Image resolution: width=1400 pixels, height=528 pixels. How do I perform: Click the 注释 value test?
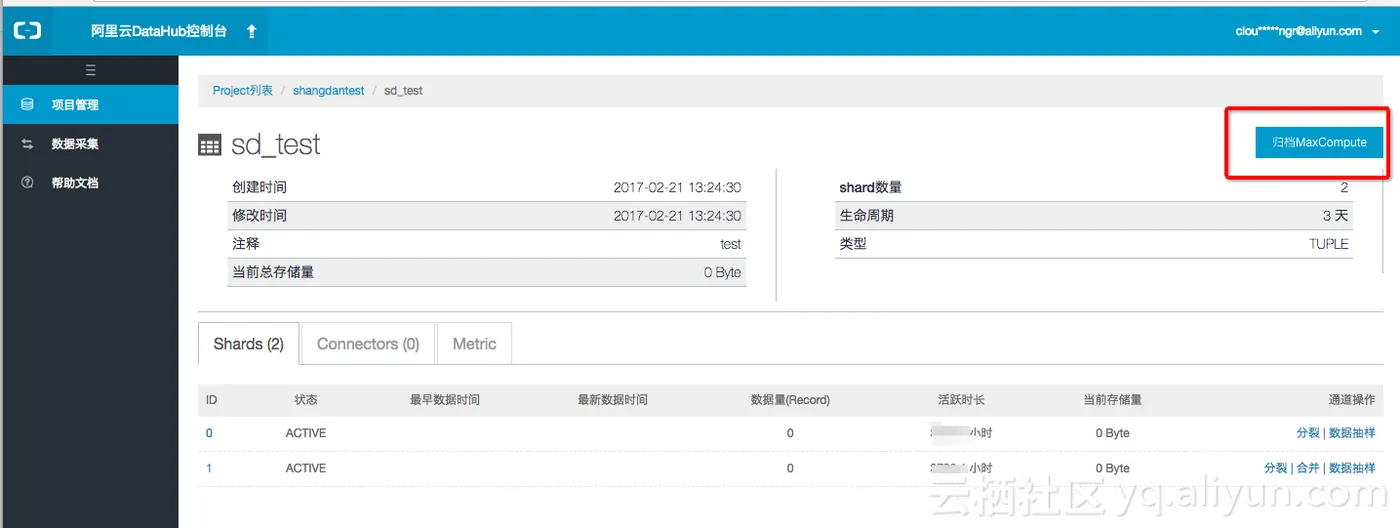click(730, 244)
